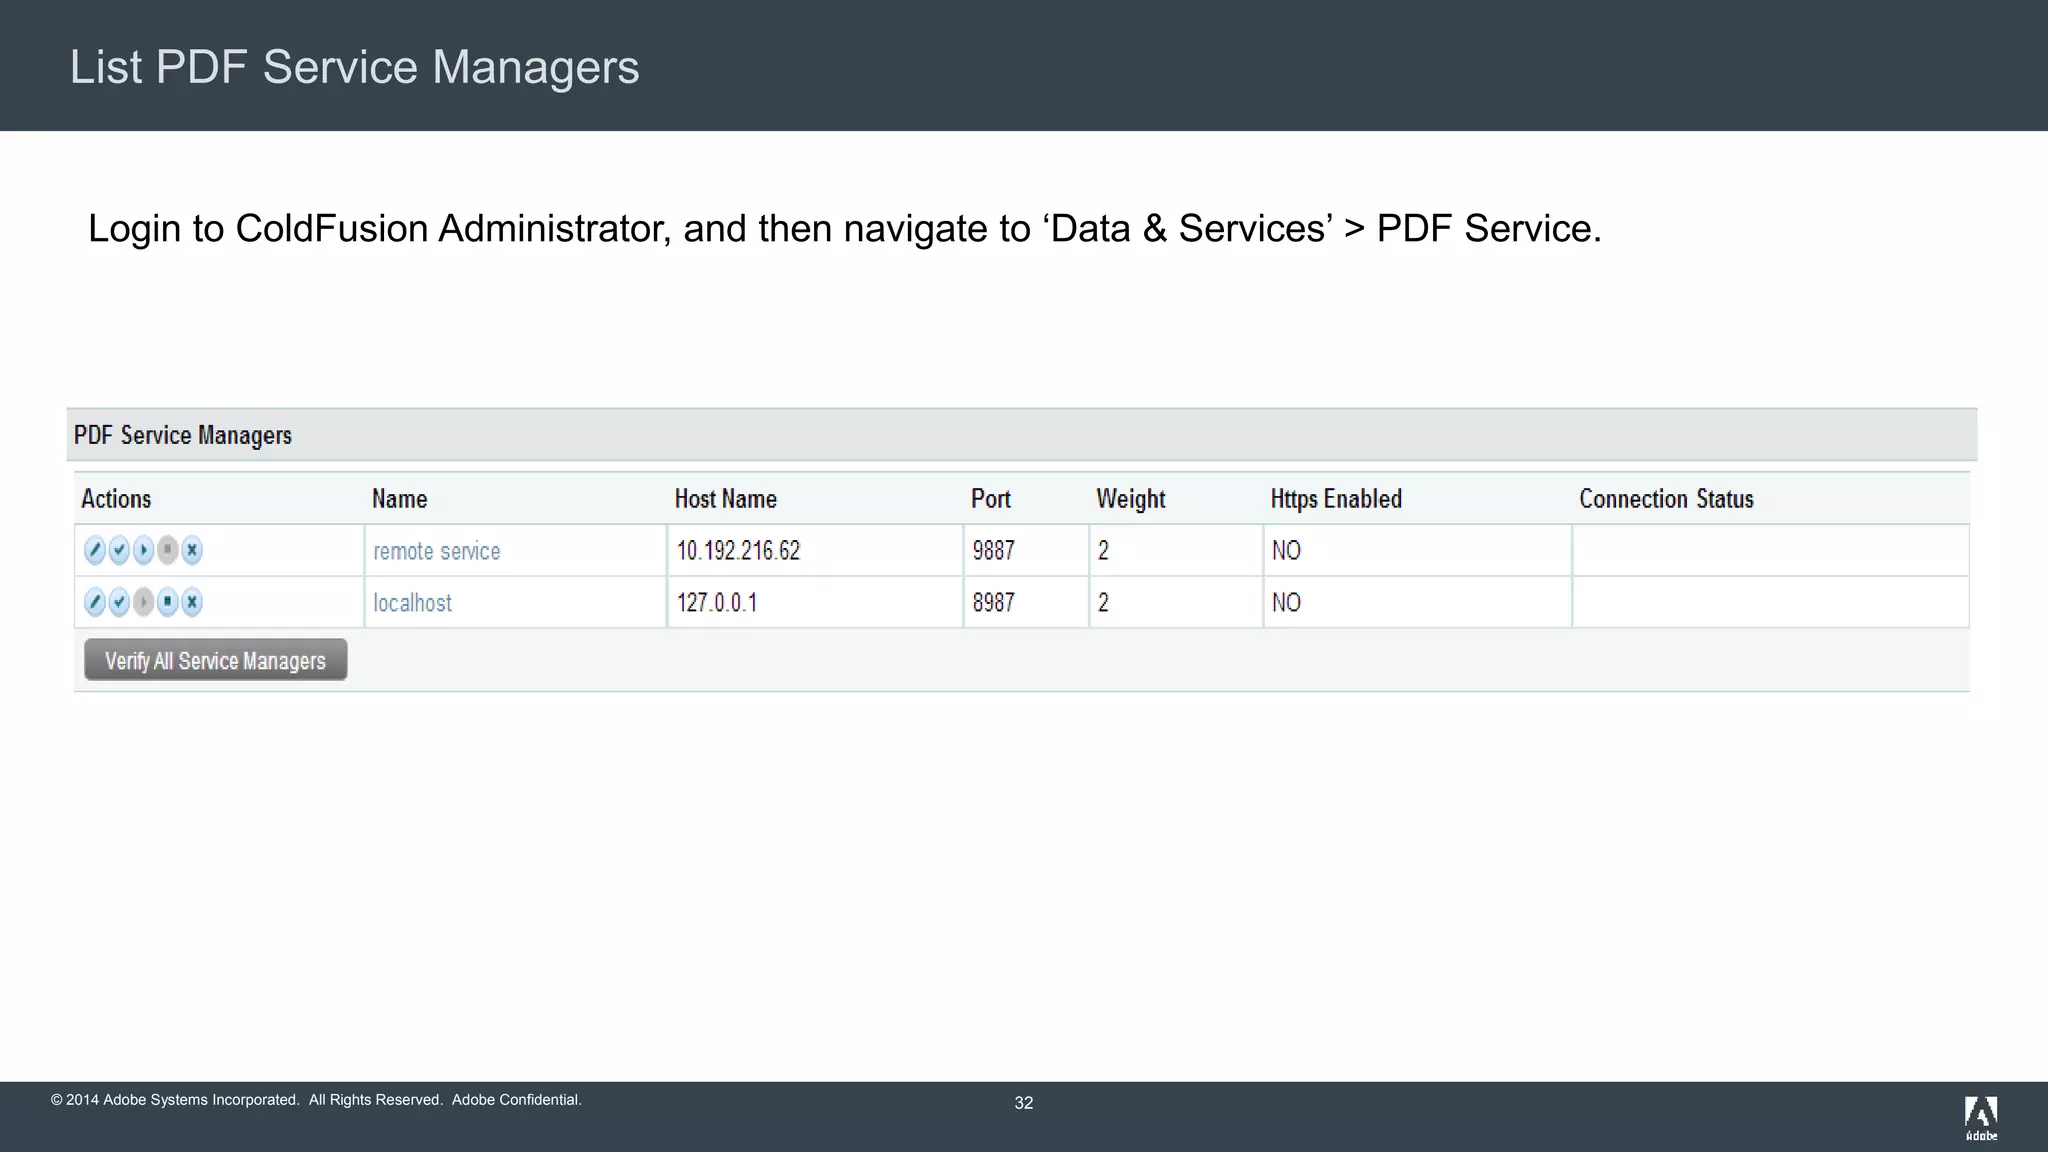The width and height of the screenshot is (2048, 1152).
Task: Delete the localhost service entry
Action: 192,602
